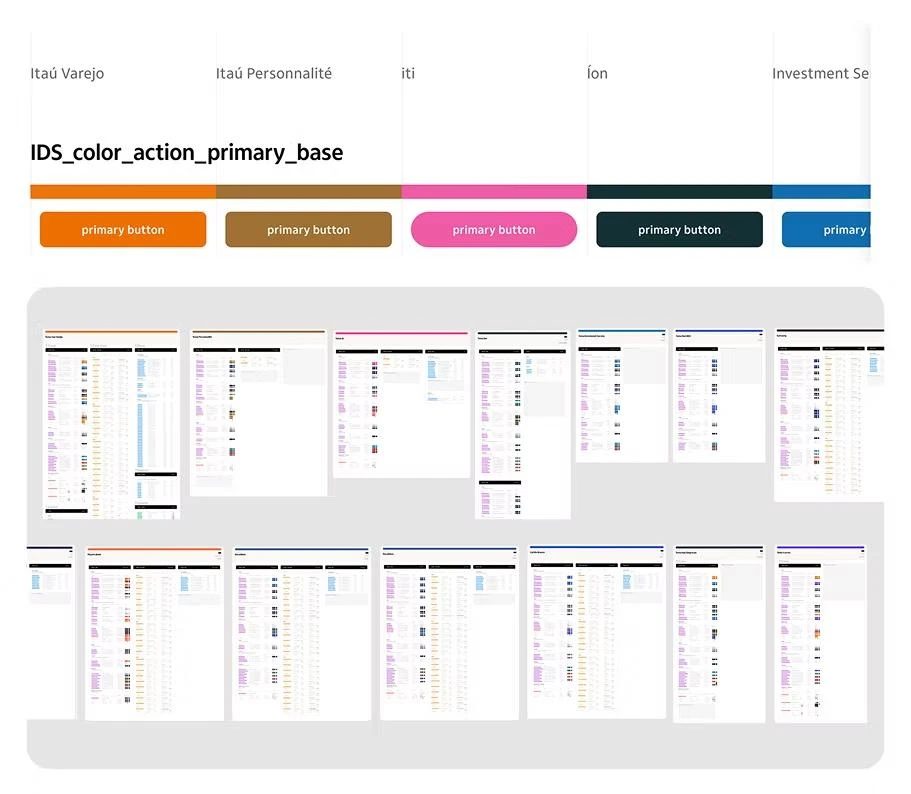Click the blue primary button
Image resolution: width=911 pixels, height=794 pixels.
point(826,229)
